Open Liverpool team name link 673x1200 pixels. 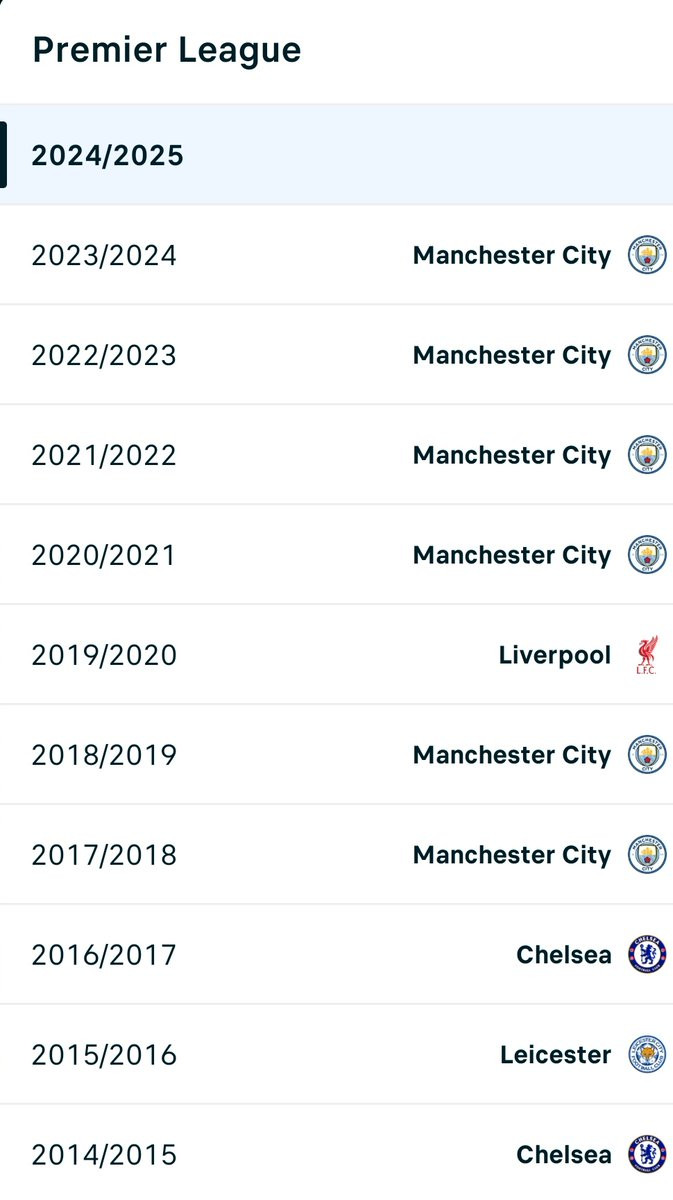554,655
